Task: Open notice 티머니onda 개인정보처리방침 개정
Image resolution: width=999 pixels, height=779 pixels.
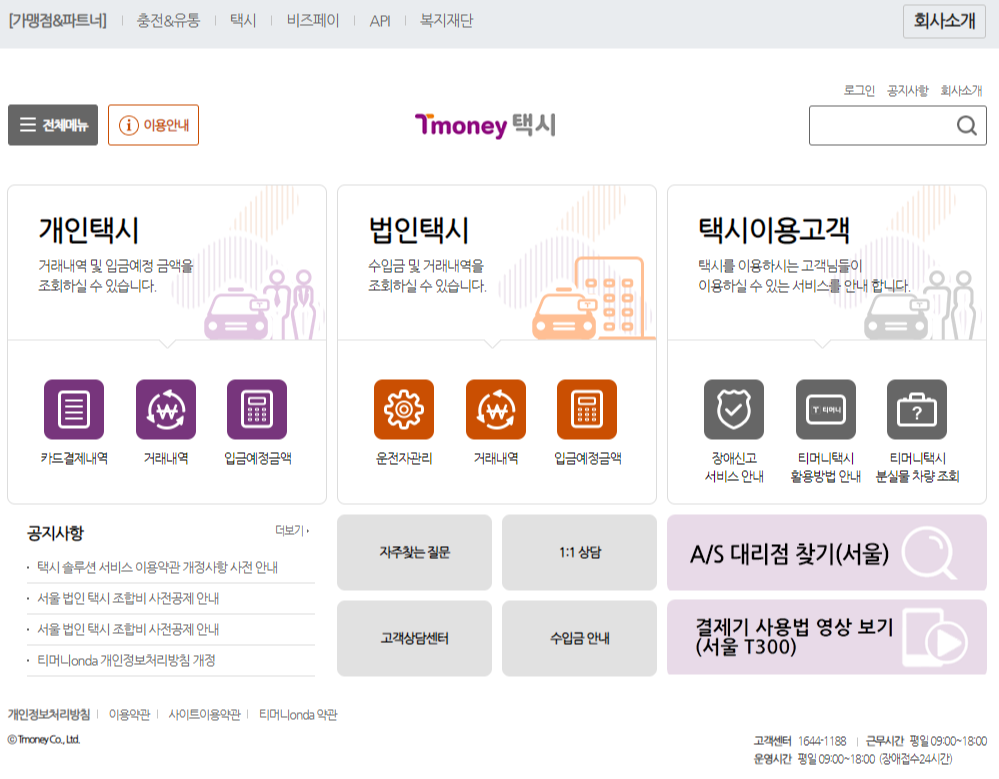Action: pos(126,661)
